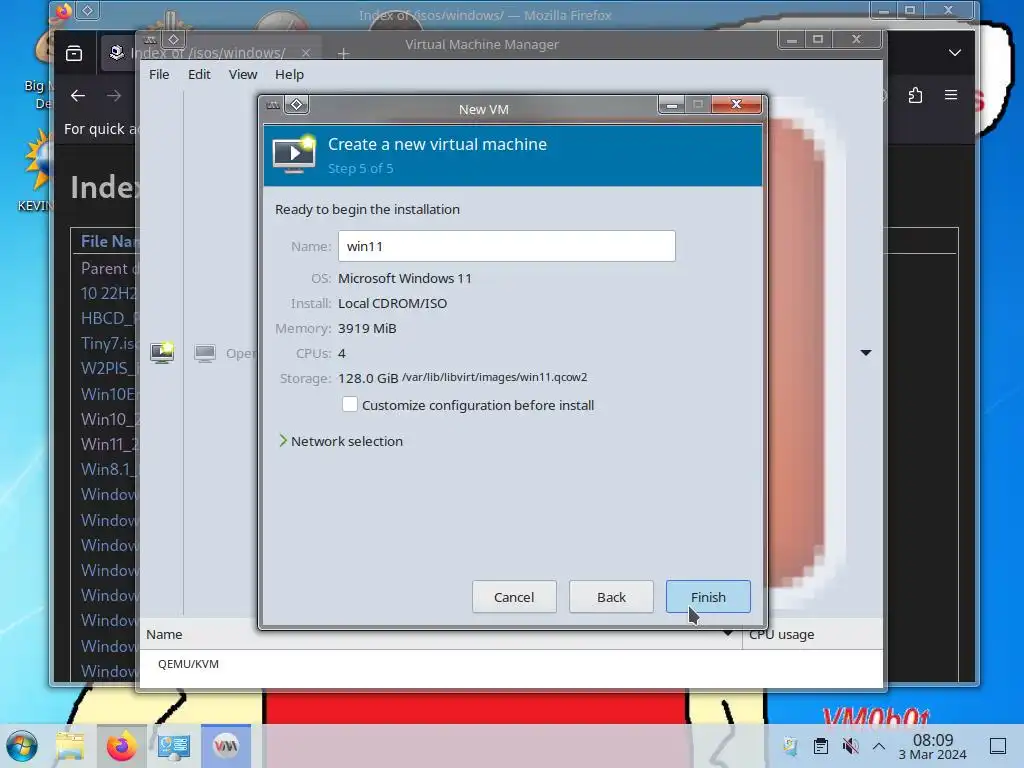Open the File menu in Virtual Machine Manager
1024x768 pixels.
click(x=159, y=74)
